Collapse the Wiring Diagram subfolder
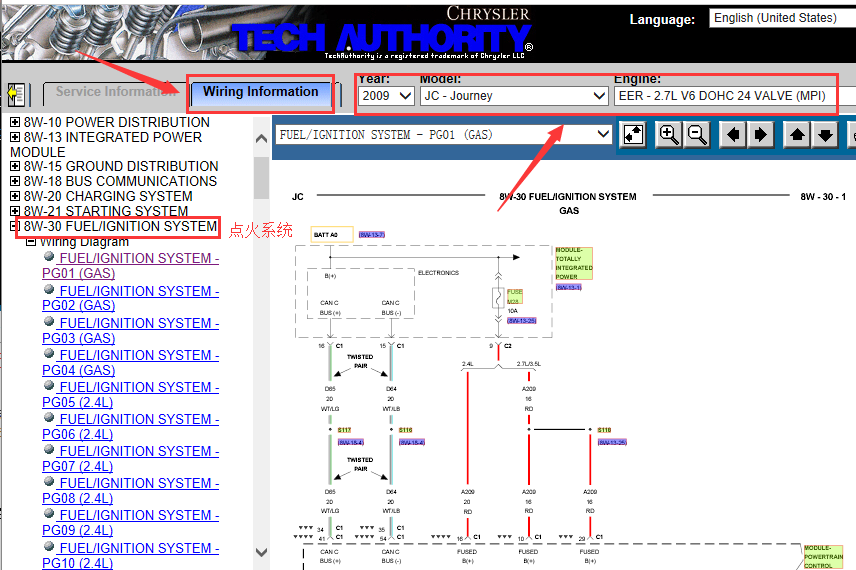 point(32,241)
